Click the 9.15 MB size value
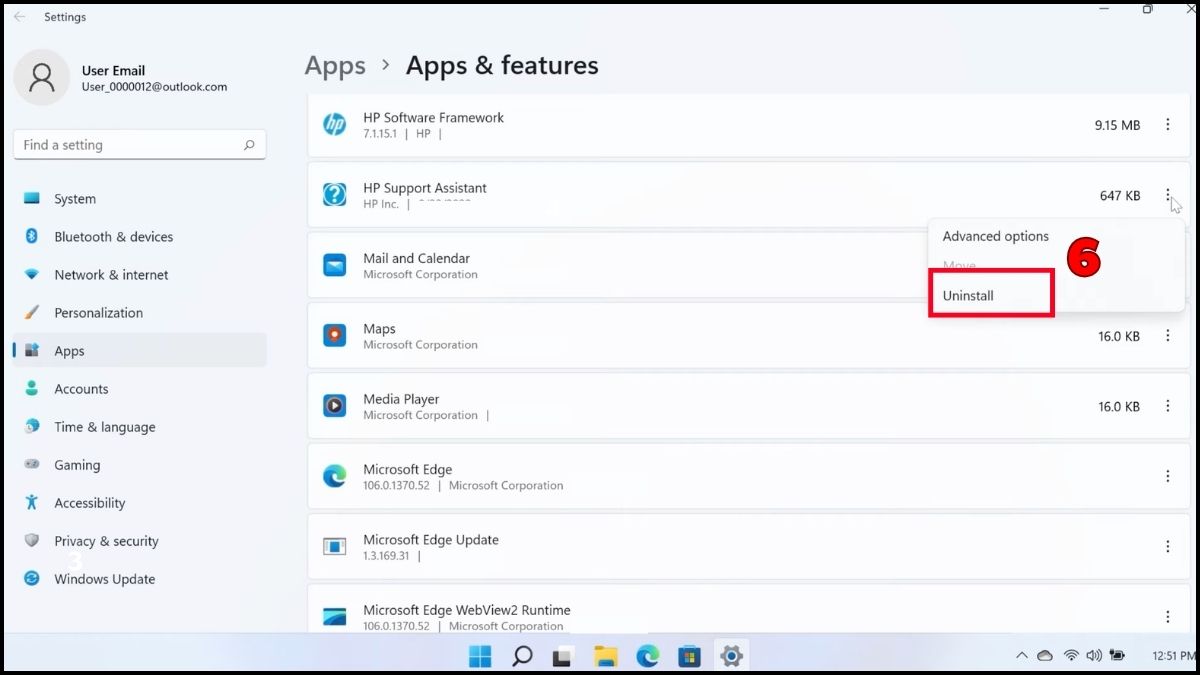 [1117, 125]
